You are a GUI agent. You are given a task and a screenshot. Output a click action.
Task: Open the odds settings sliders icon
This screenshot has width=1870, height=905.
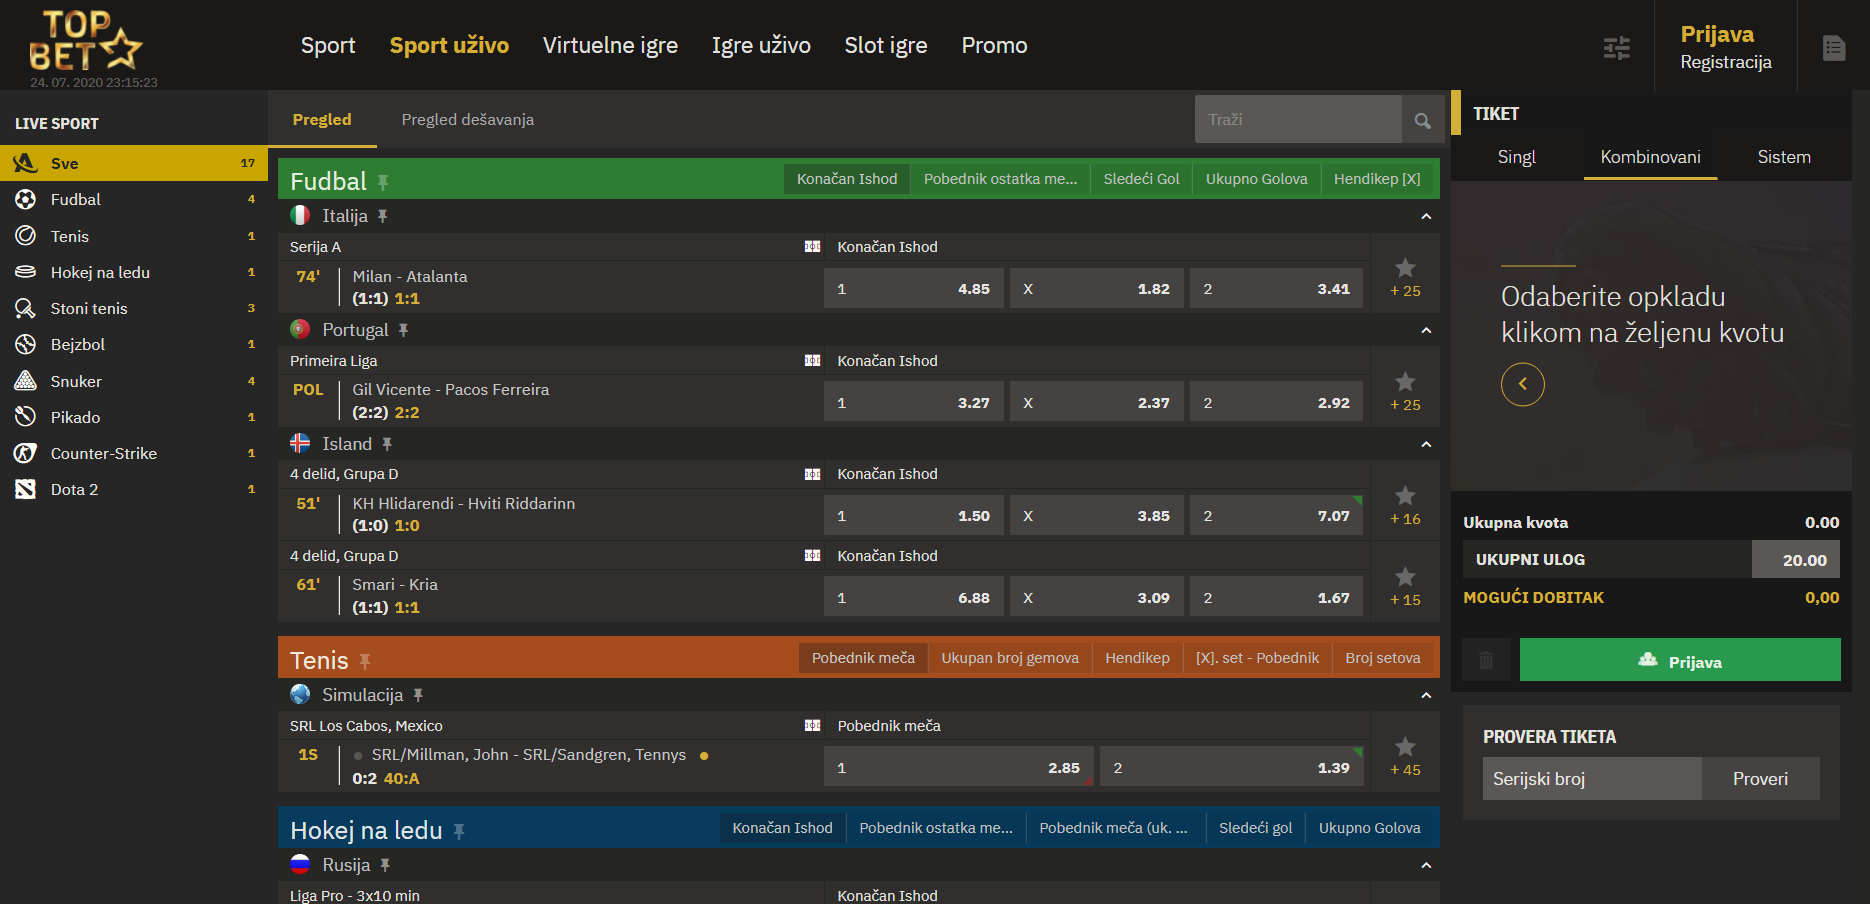[x=1616, y=47]
